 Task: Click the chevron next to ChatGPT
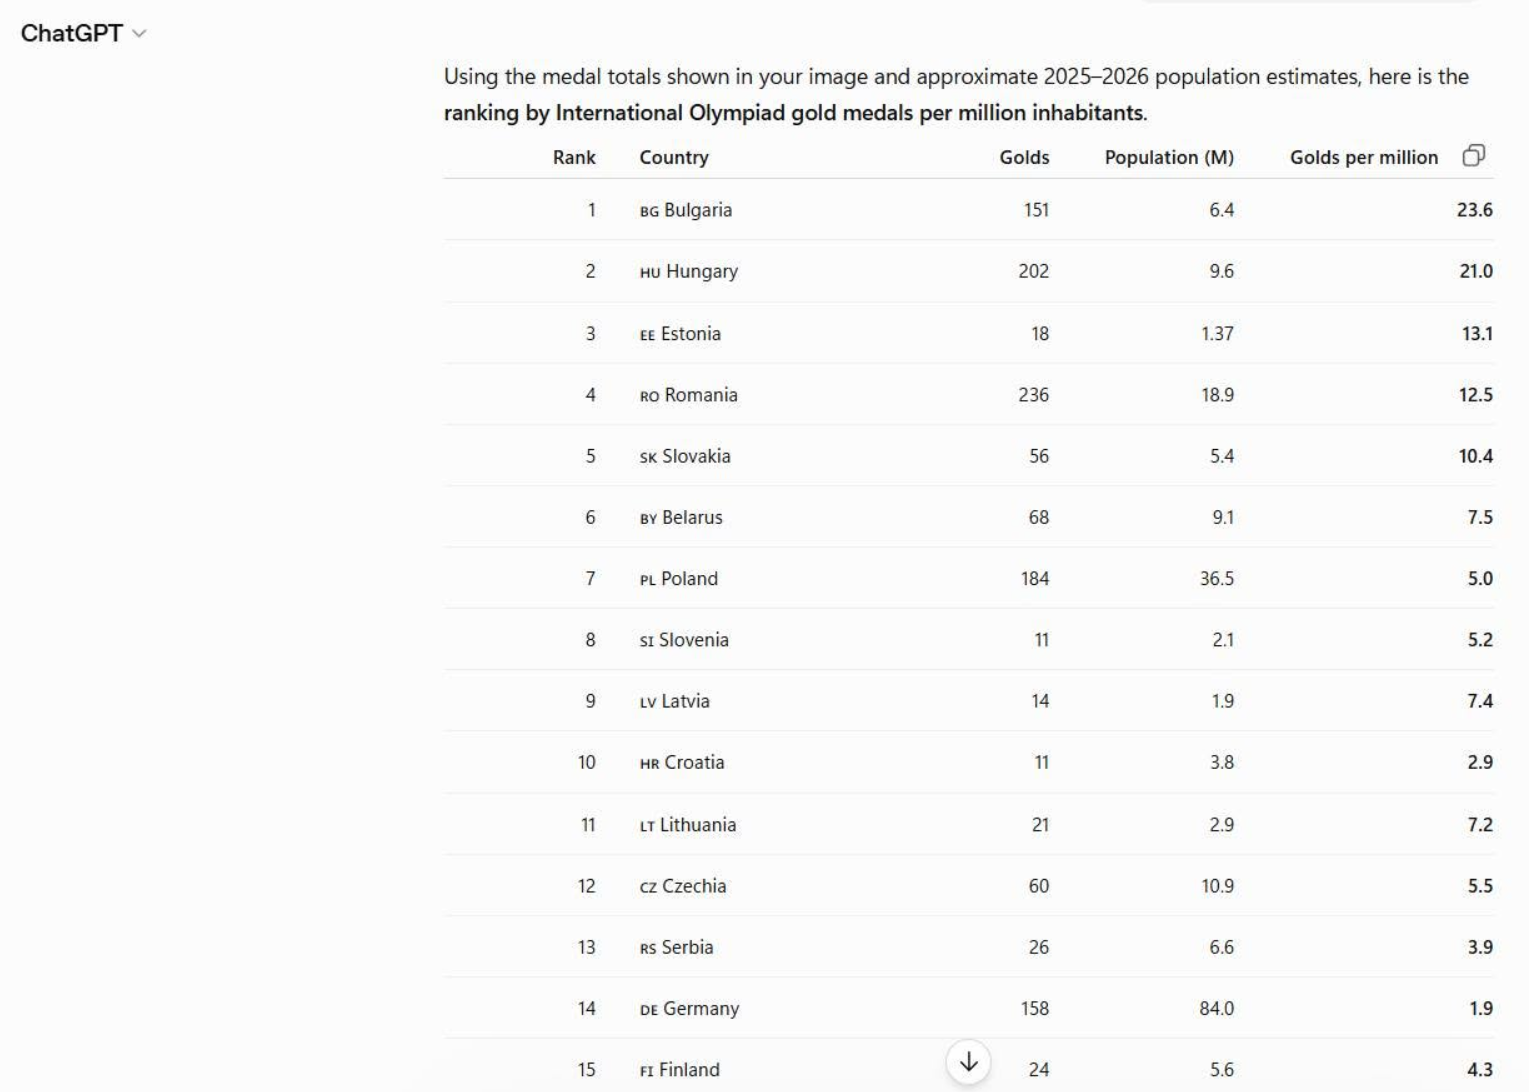pyautogui.click(x=139, y=34)
